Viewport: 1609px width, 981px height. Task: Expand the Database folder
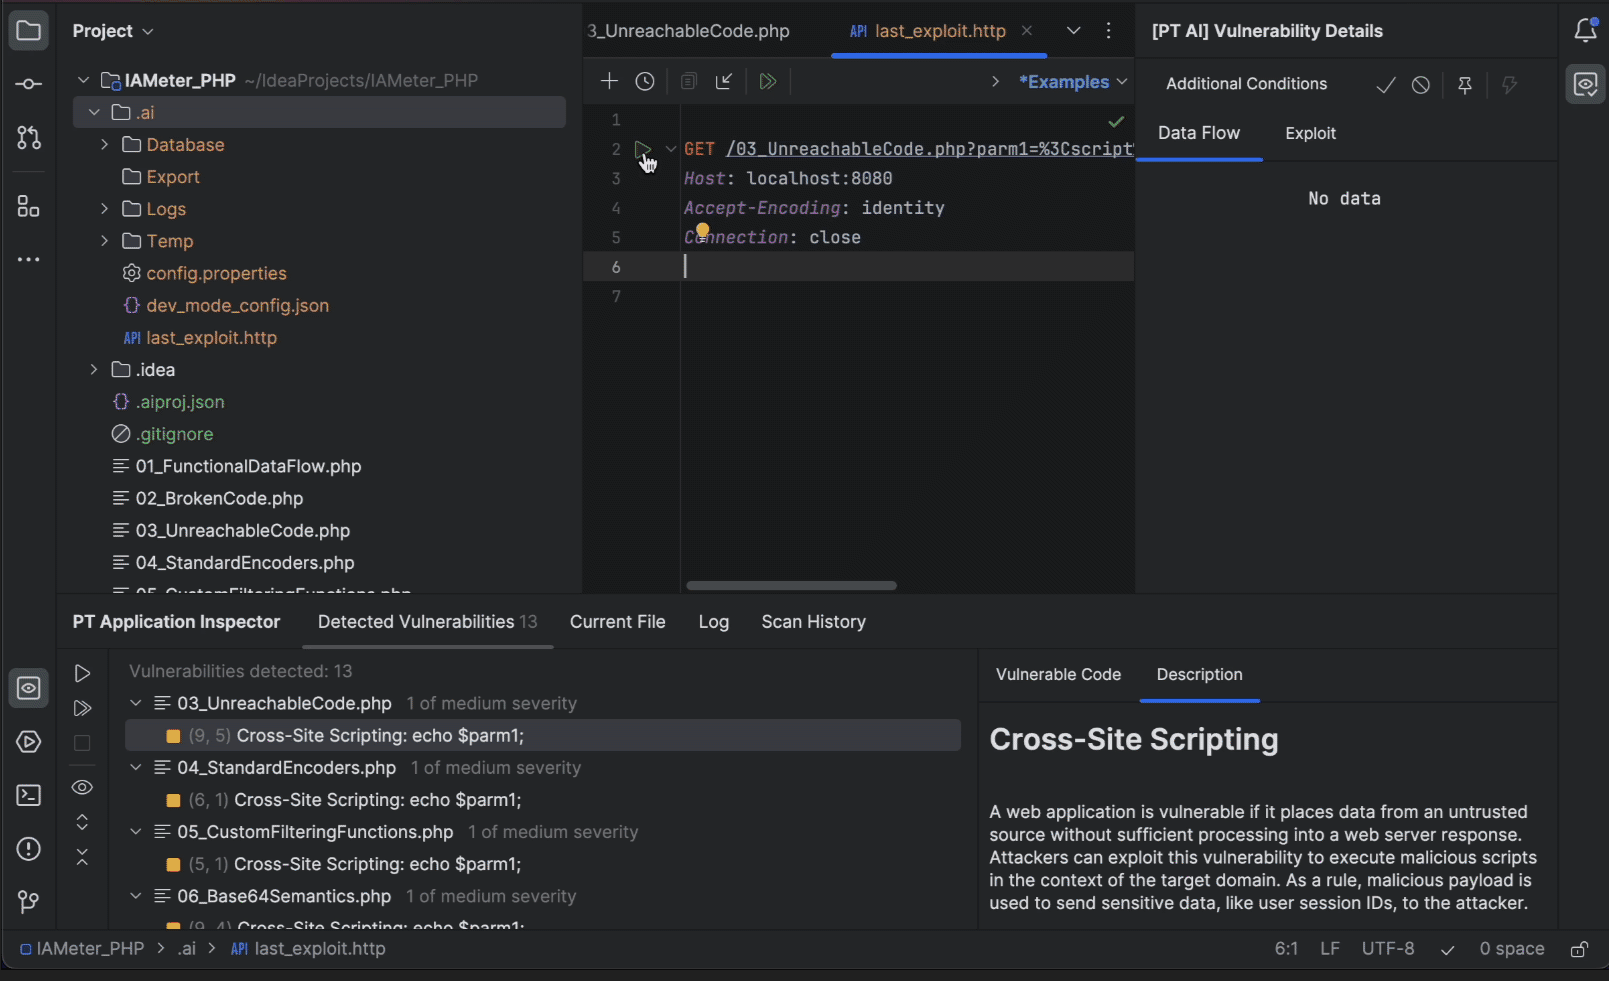pyautogui.click(x=104, y=145)
